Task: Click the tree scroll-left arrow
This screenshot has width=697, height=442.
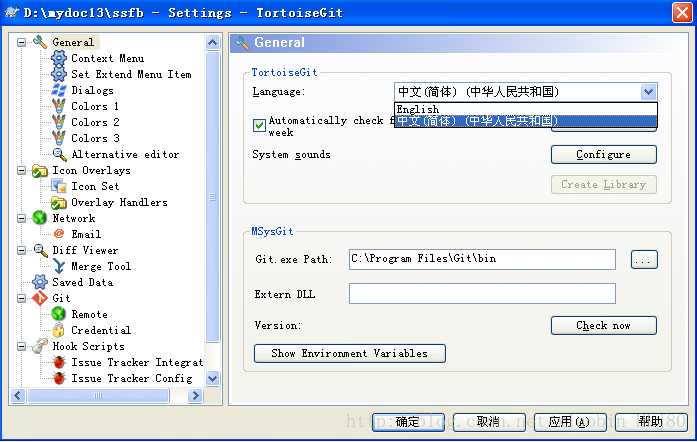Action: tap(18, 395)
